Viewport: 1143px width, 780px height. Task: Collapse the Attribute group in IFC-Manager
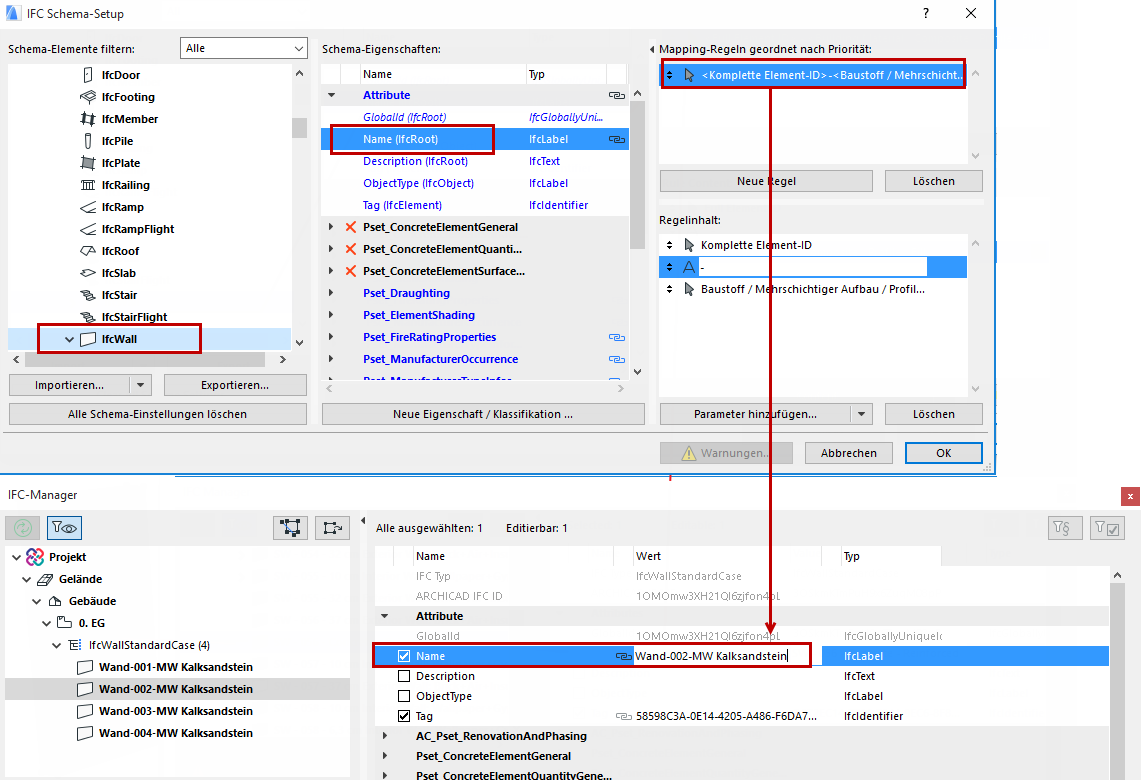386,616
